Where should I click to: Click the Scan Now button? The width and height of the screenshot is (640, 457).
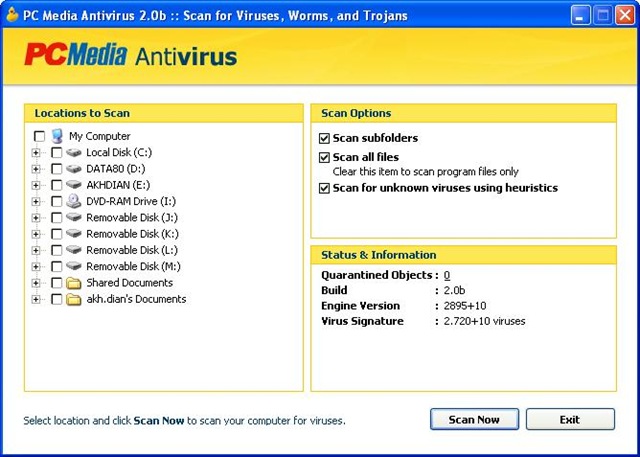(x=474, y=419)
